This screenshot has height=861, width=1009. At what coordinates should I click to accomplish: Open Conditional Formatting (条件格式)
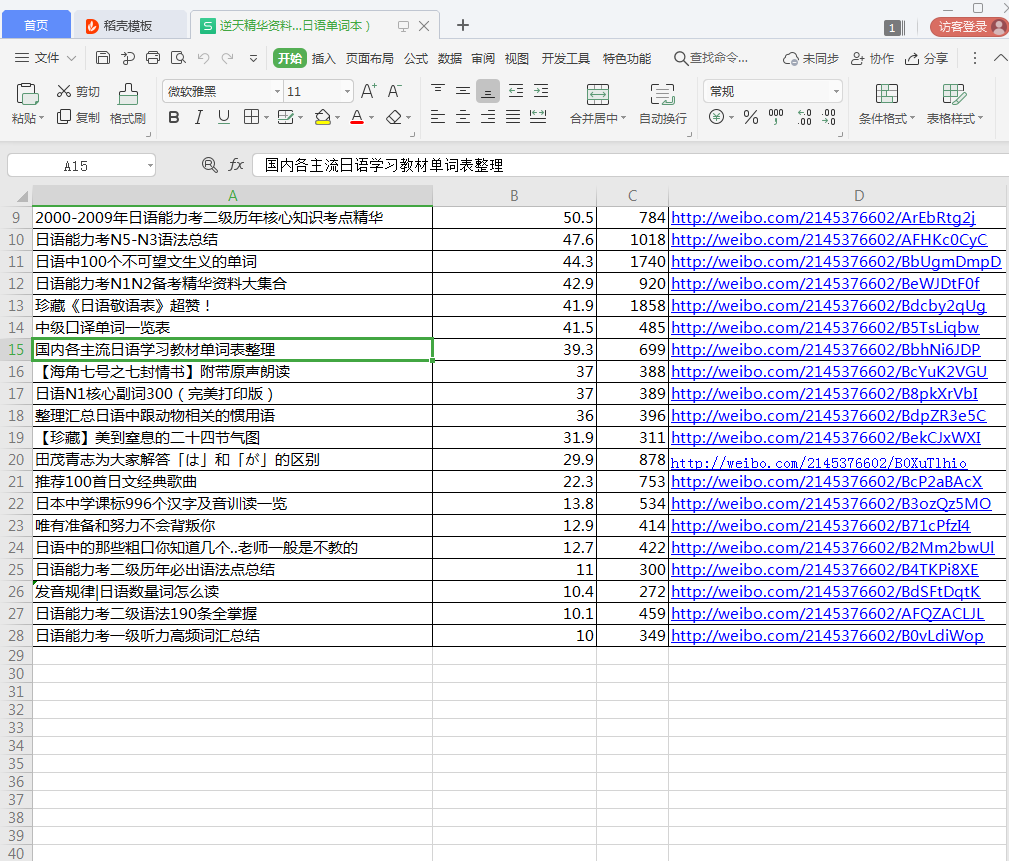(x=884, y=103)
